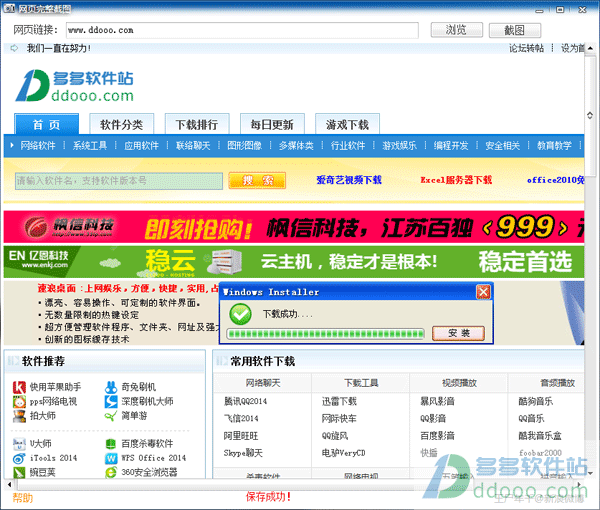This screenshot has width=600, height=510.
Task: Click the 帮助 help link
Action: [23, 498]
